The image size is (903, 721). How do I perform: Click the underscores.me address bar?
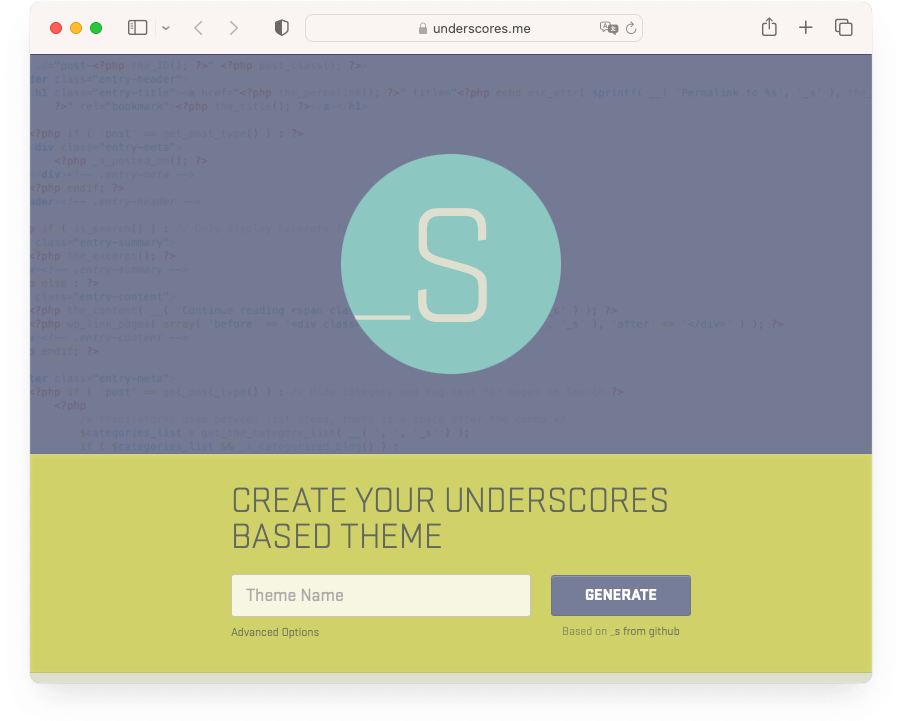(480, 29)
